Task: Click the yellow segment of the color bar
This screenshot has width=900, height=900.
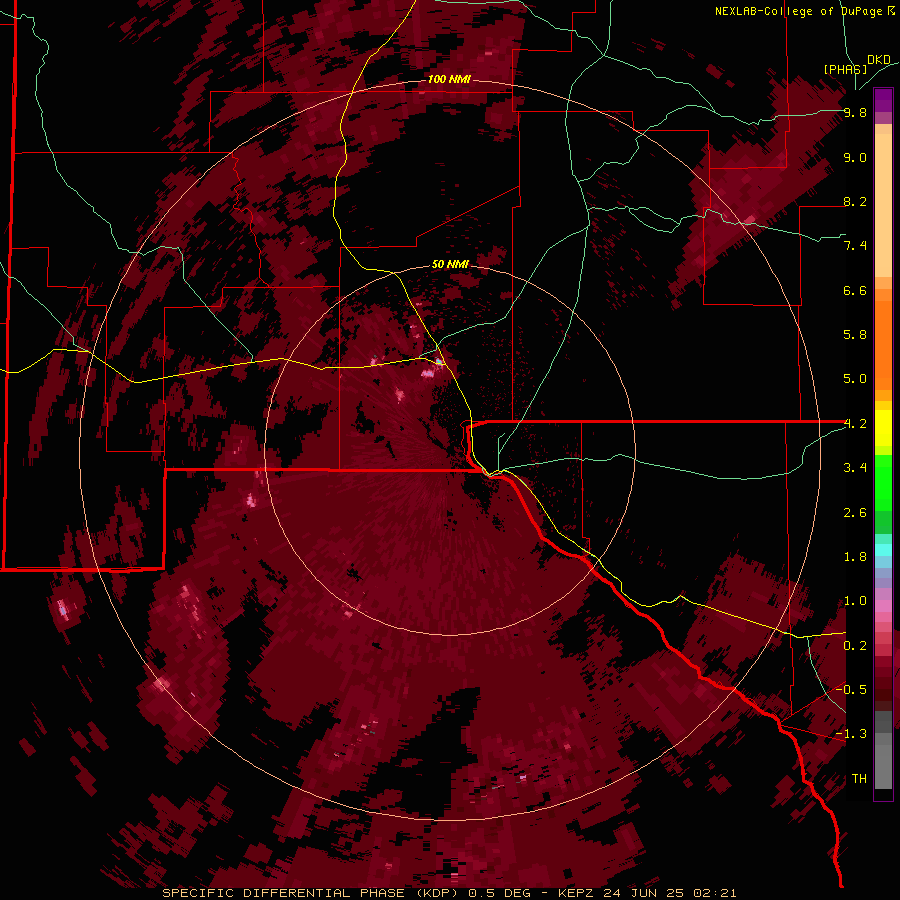Action: 883,428
